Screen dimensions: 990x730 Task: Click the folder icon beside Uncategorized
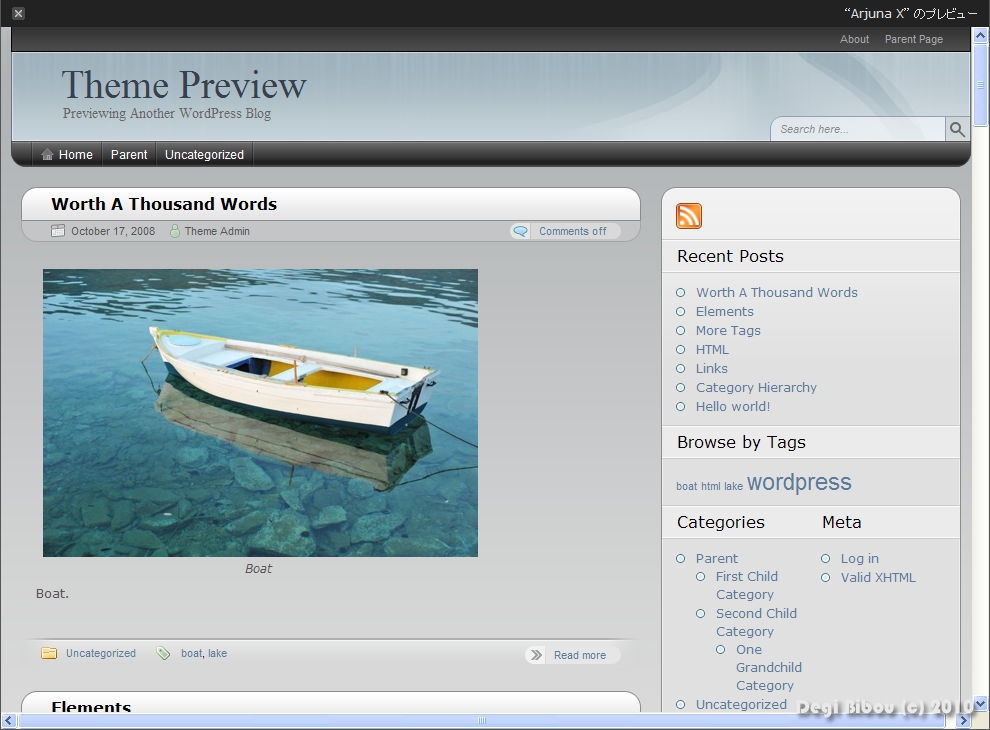pos(49,653)
